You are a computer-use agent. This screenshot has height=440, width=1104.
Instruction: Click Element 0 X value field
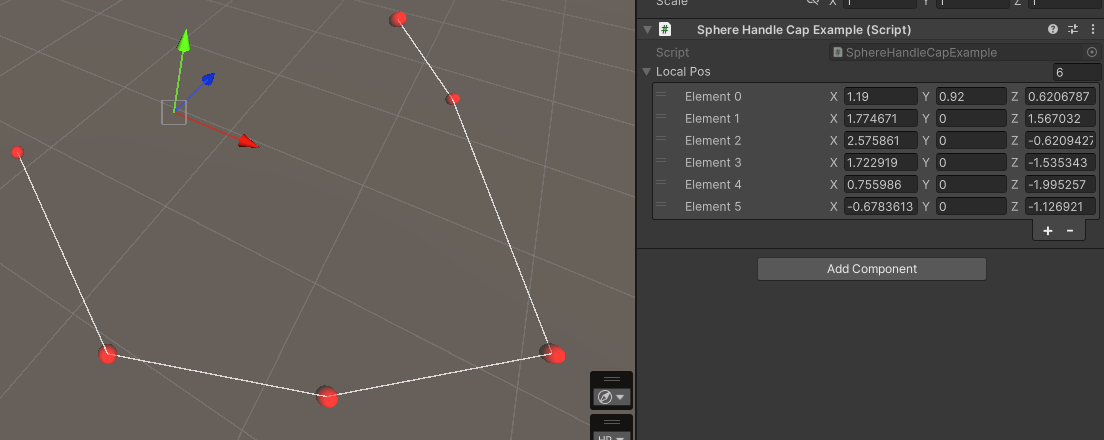[x=881, y=96]
